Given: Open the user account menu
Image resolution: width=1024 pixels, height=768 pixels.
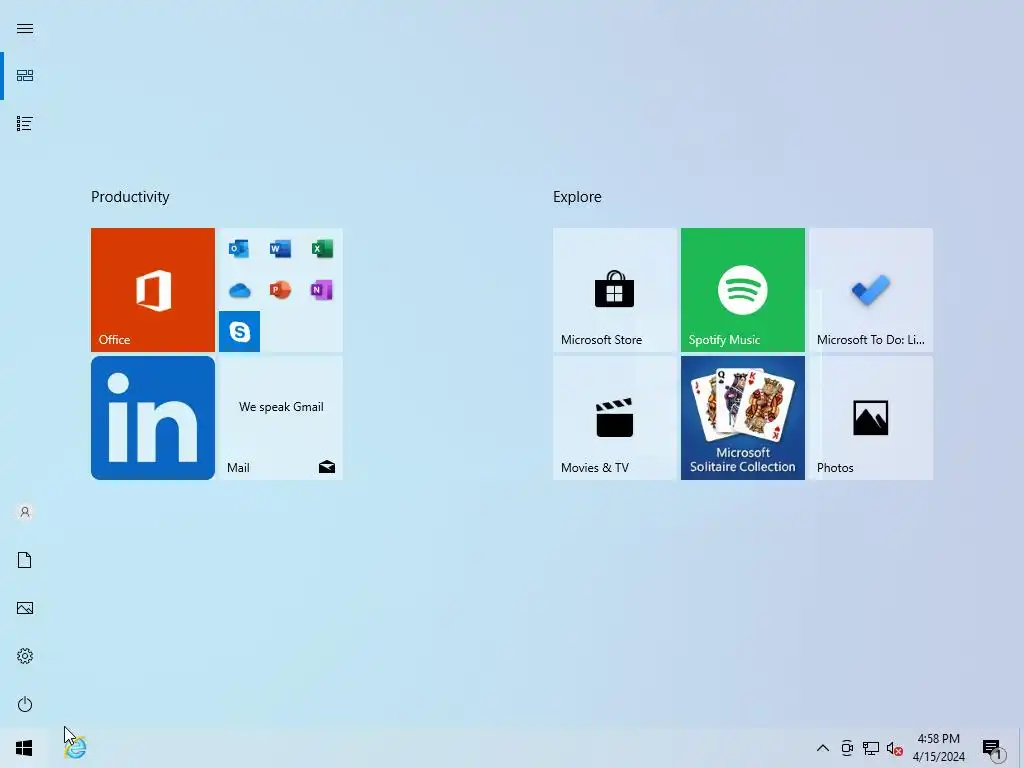Looking at the screenshot, I should pos(25,512).
